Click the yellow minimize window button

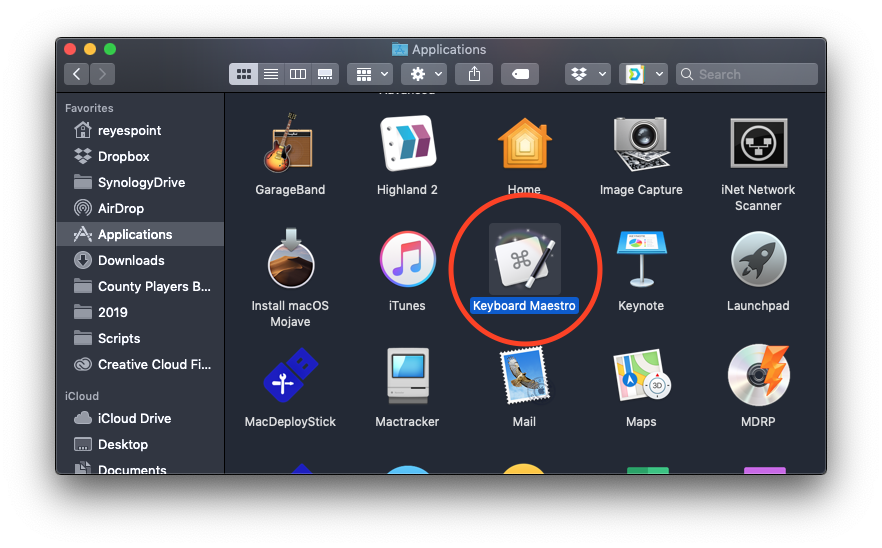[x=90, y=50]
